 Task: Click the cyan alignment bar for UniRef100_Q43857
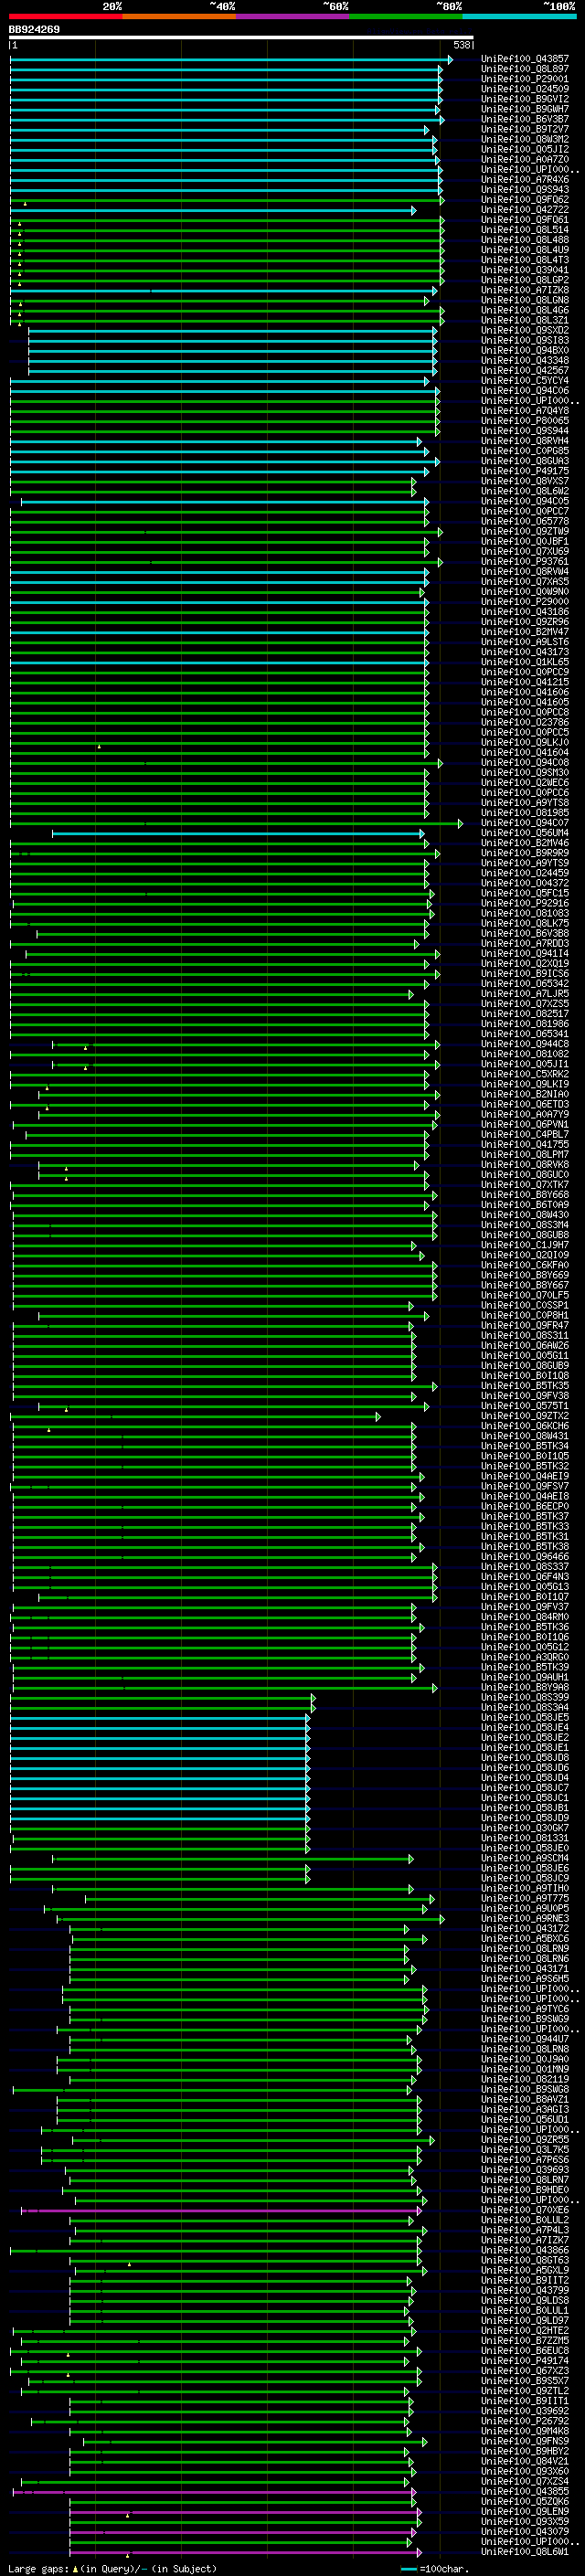(229, 59)
